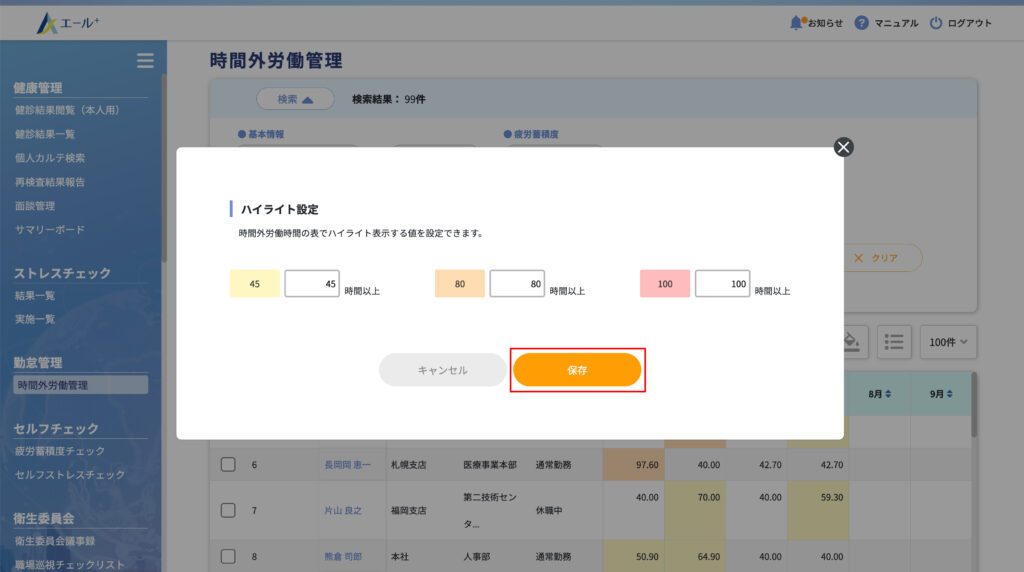Viewport: 1024px width, 572px height.
Task: Open the マニュアル help icon
Action: tap(861, 22)
